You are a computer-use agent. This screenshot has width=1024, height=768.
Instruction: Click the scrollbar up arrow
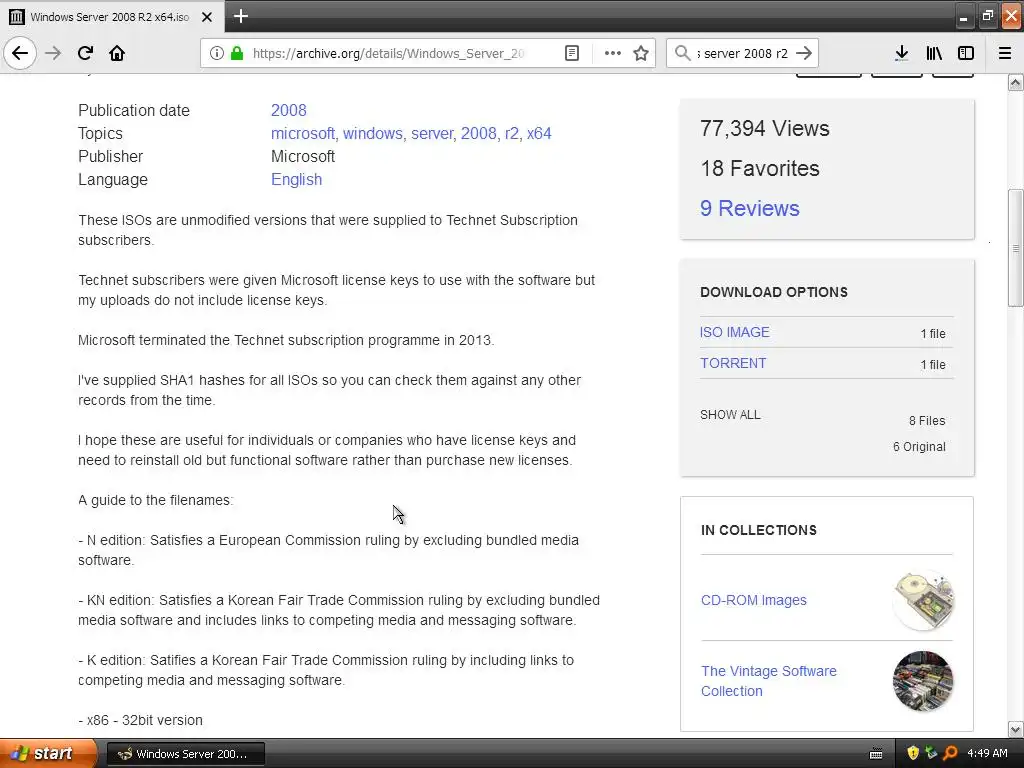1015,82
